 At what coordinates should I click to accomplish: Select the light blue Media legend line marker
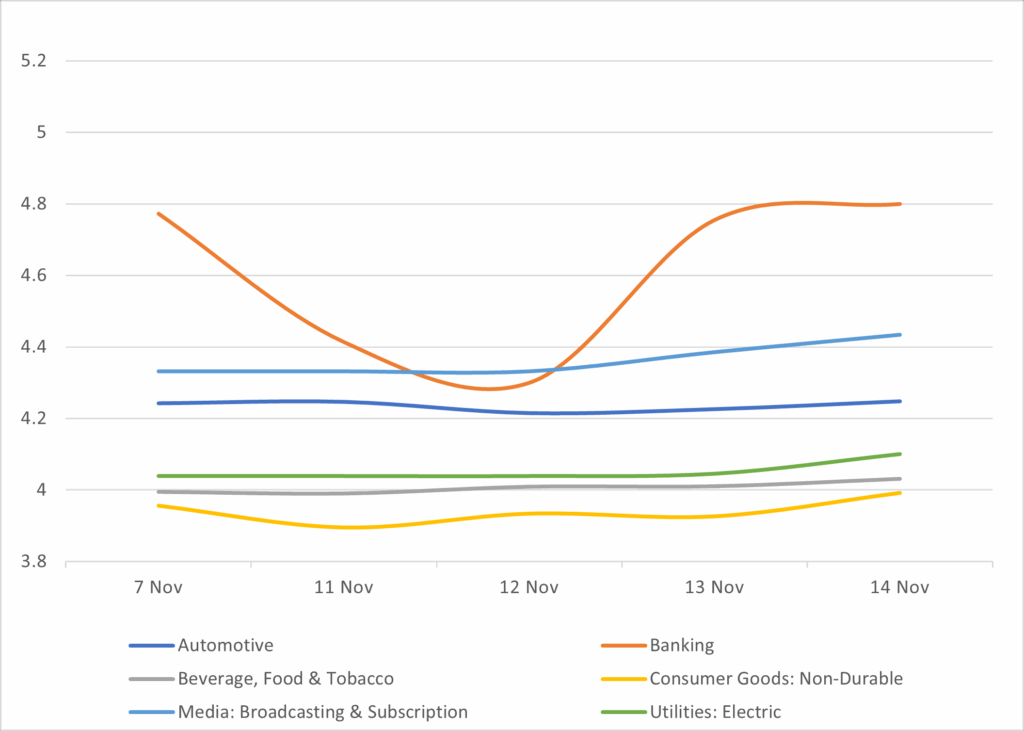pos(151,713)
